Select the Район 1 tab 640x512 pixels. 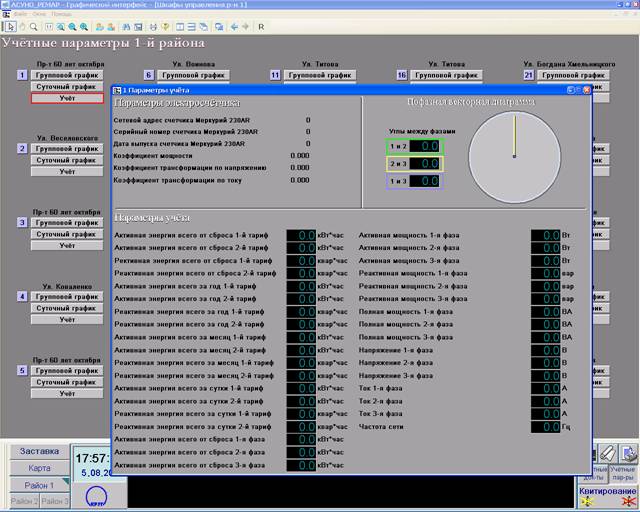39,485
